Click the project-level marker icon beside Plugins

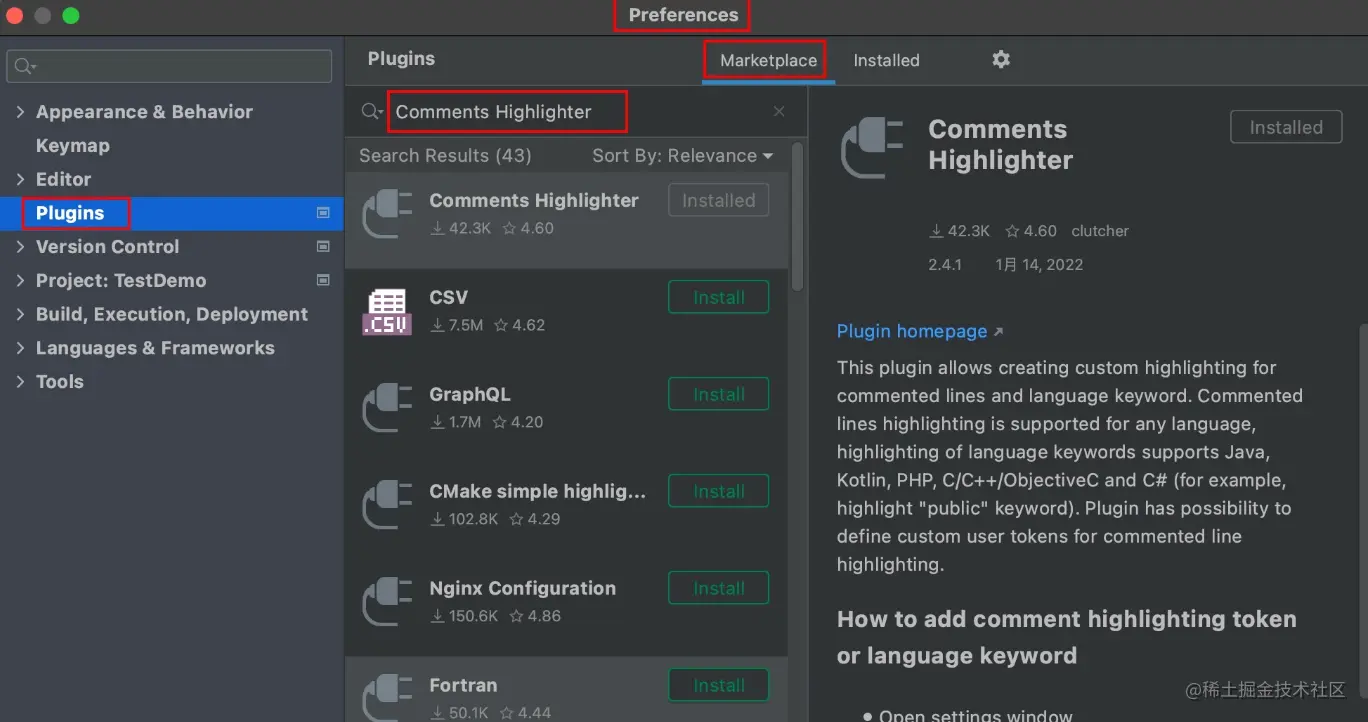pos(323,213)
